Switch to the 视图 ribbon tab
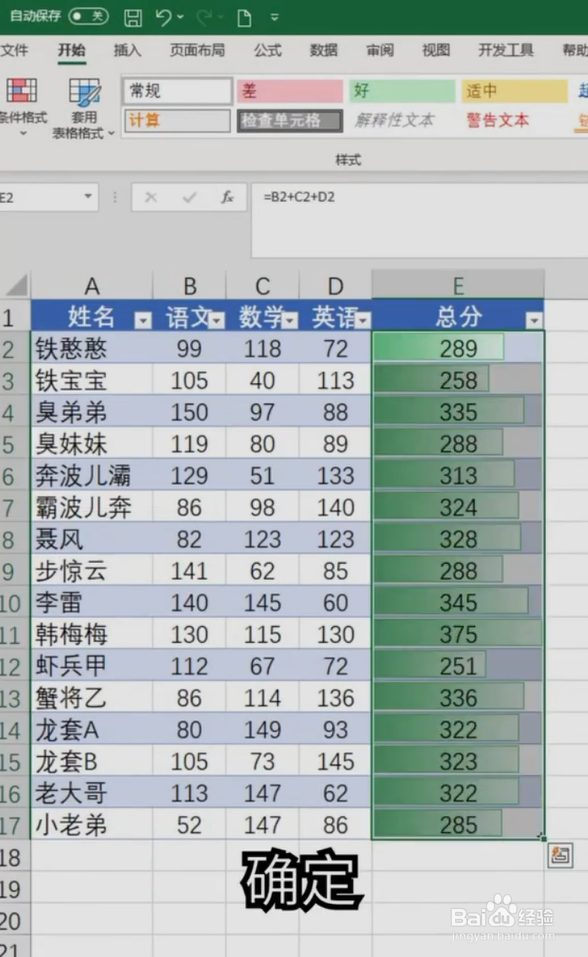 point(436,50)
